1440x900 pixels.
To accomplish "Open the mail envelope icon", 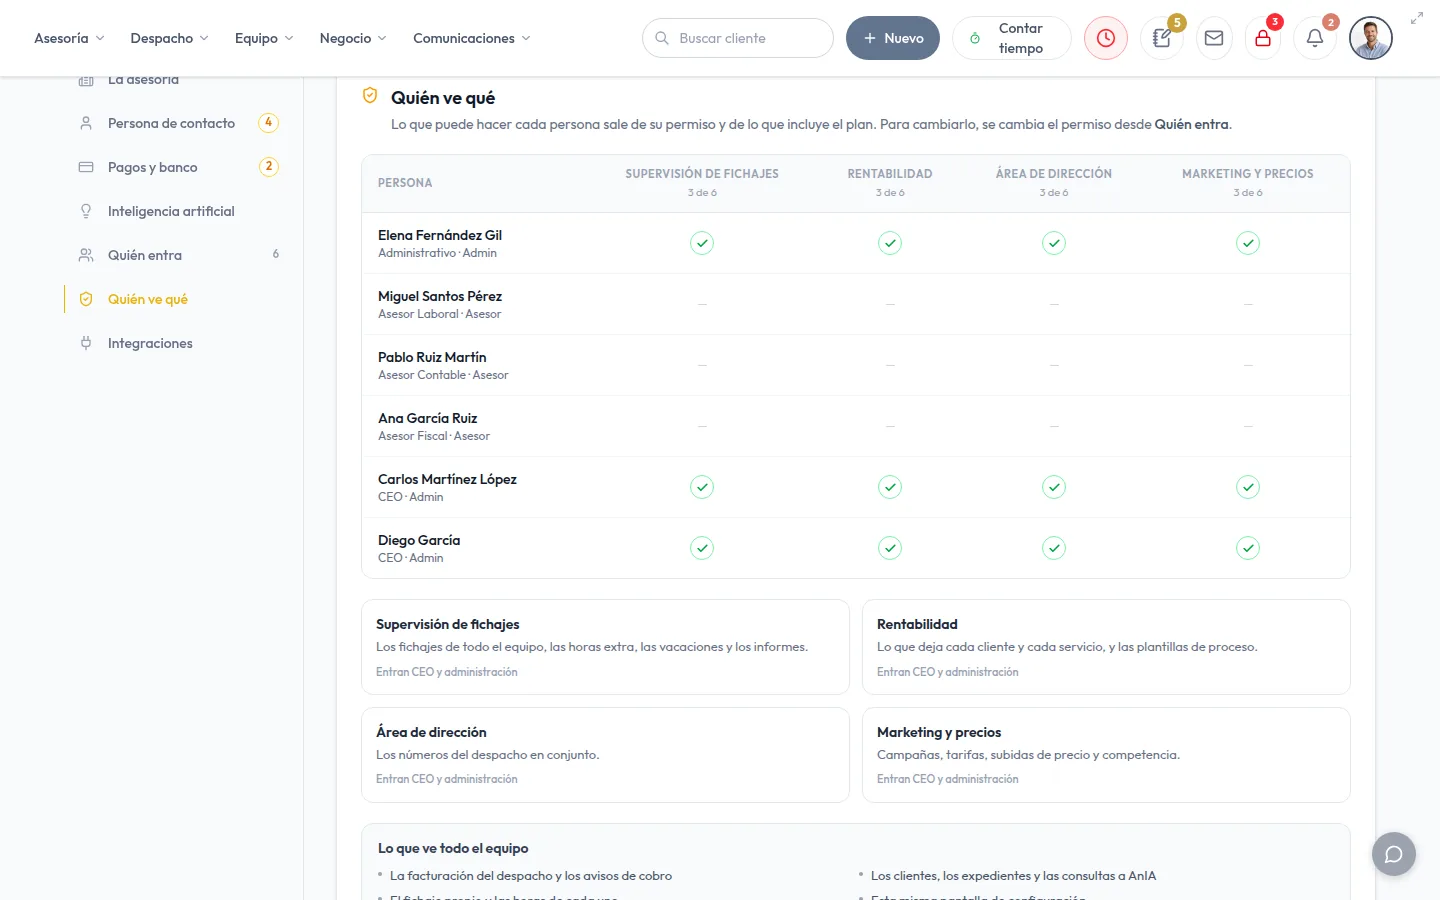I will coord(1214,38).
